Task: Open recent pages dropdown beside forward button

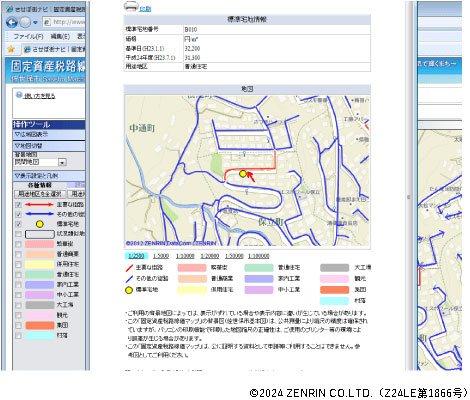Action: point(35,23)
